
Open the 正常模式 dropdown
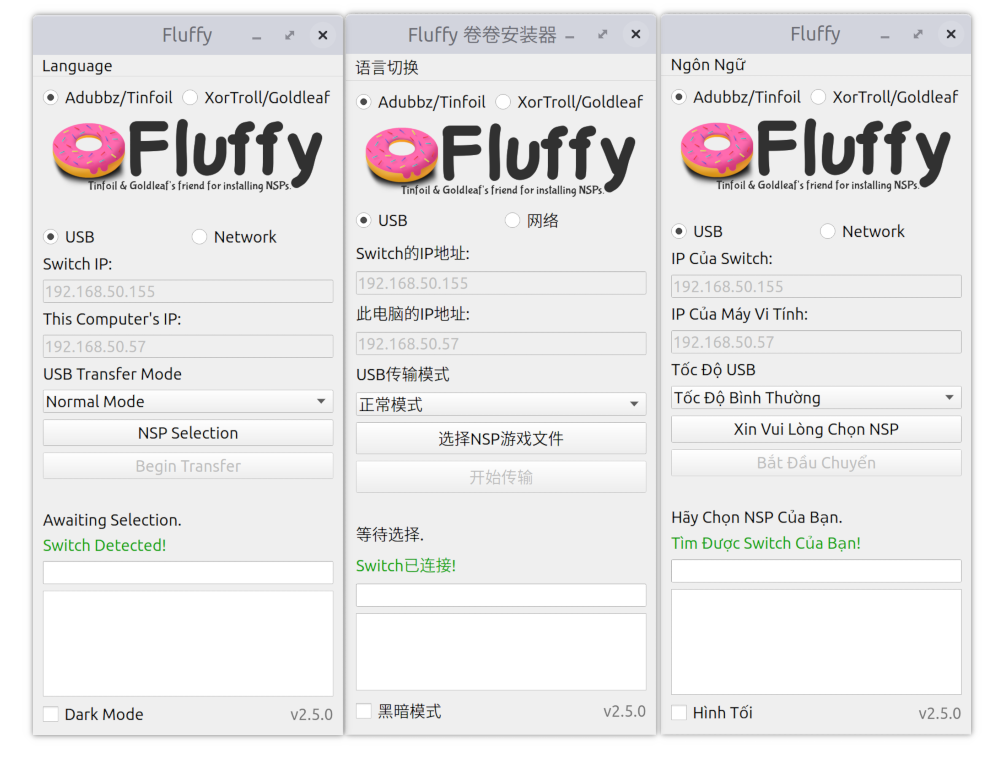tap(501, 404)
